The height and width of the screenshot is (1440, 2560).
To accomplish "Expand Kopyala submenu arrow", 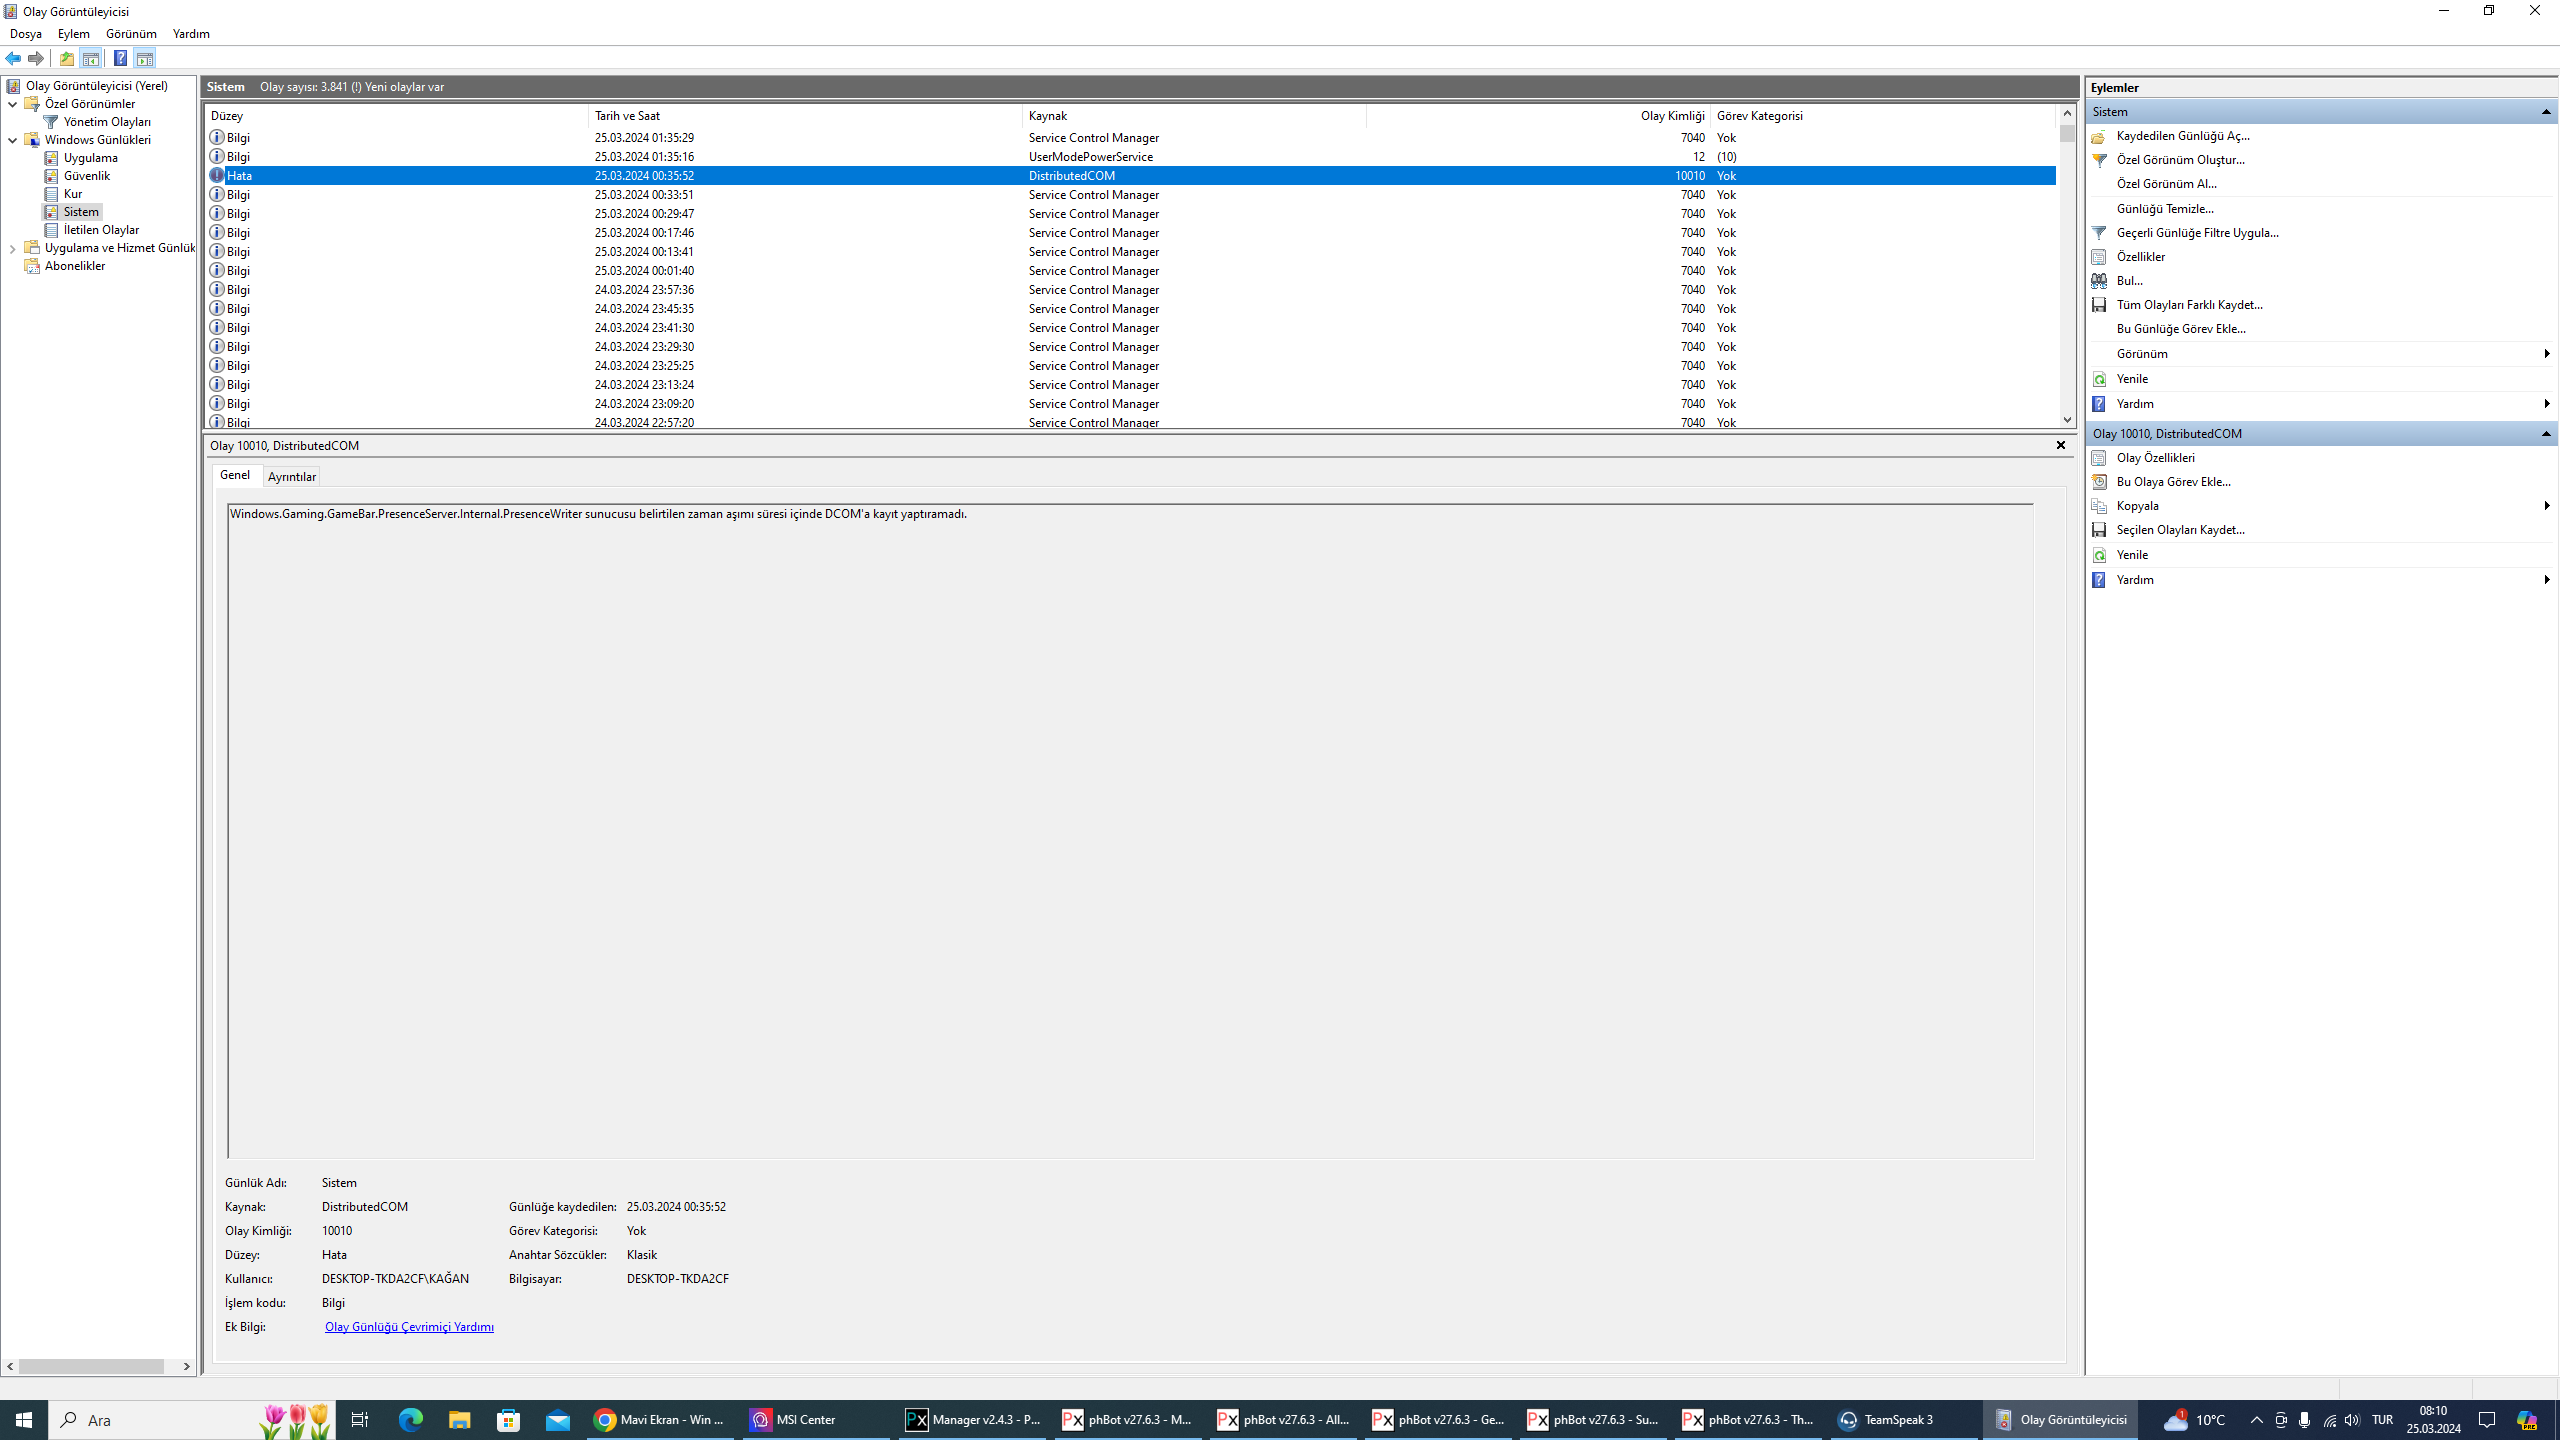I will pos(2546,506).
